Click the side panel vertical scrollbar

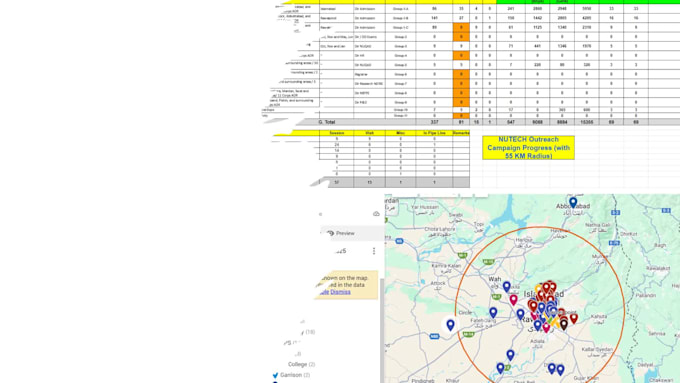click(382, 330)
